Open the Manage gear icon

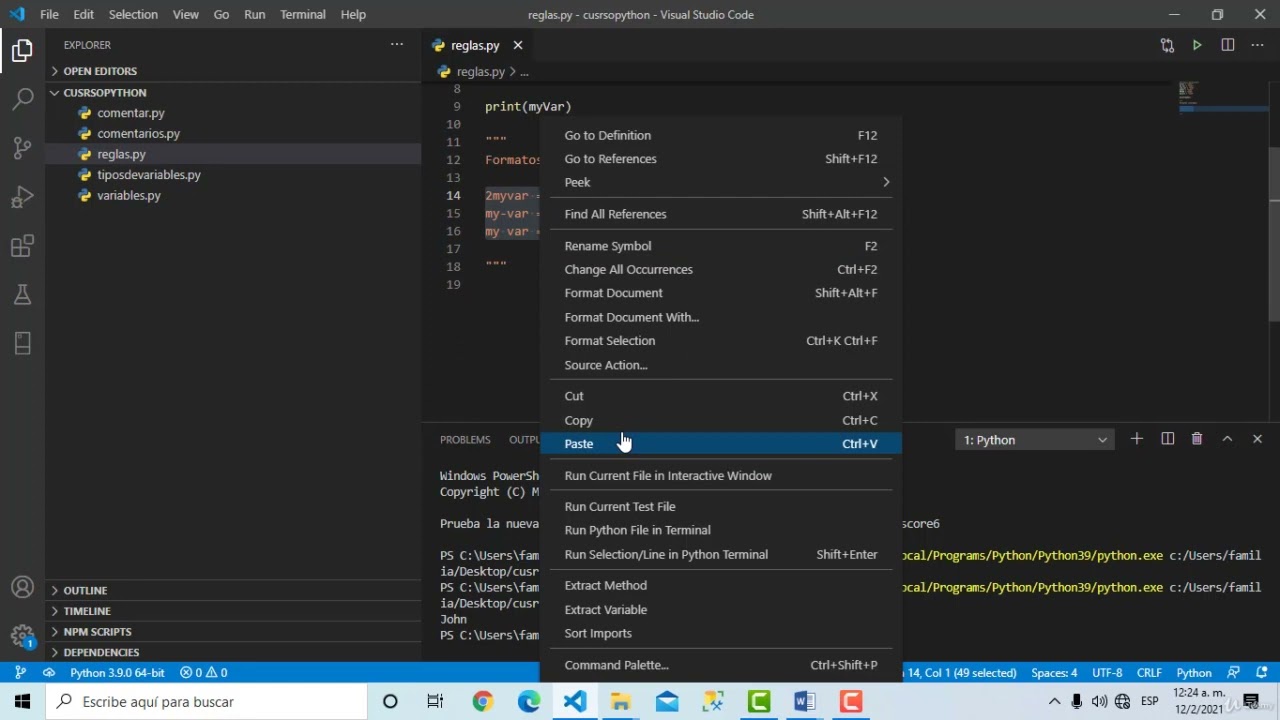22,636
